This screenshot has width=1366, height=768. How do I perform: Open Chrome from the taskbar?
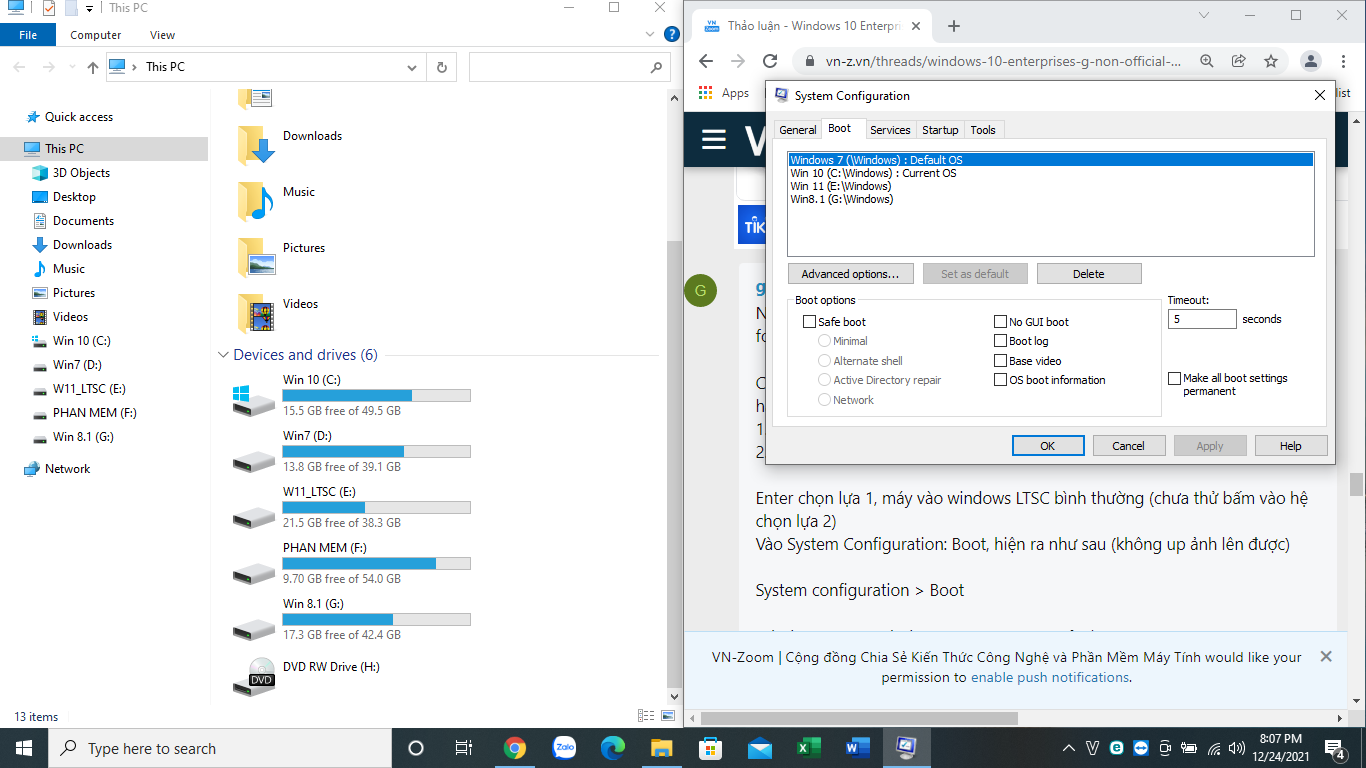[515, 748]
